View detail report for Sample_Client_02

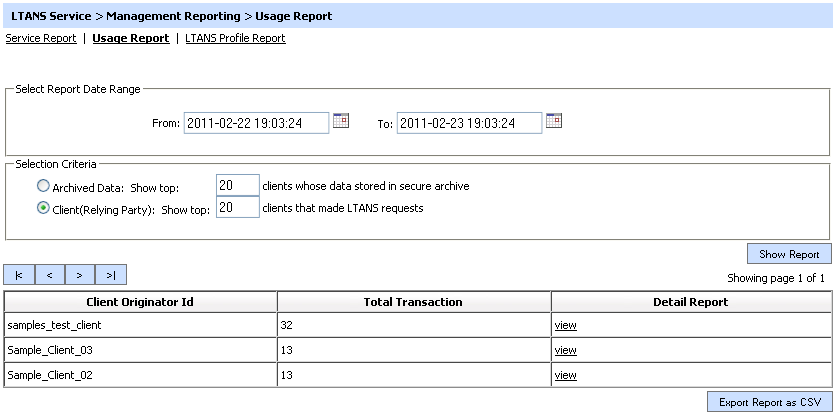(x=565, y=375)
